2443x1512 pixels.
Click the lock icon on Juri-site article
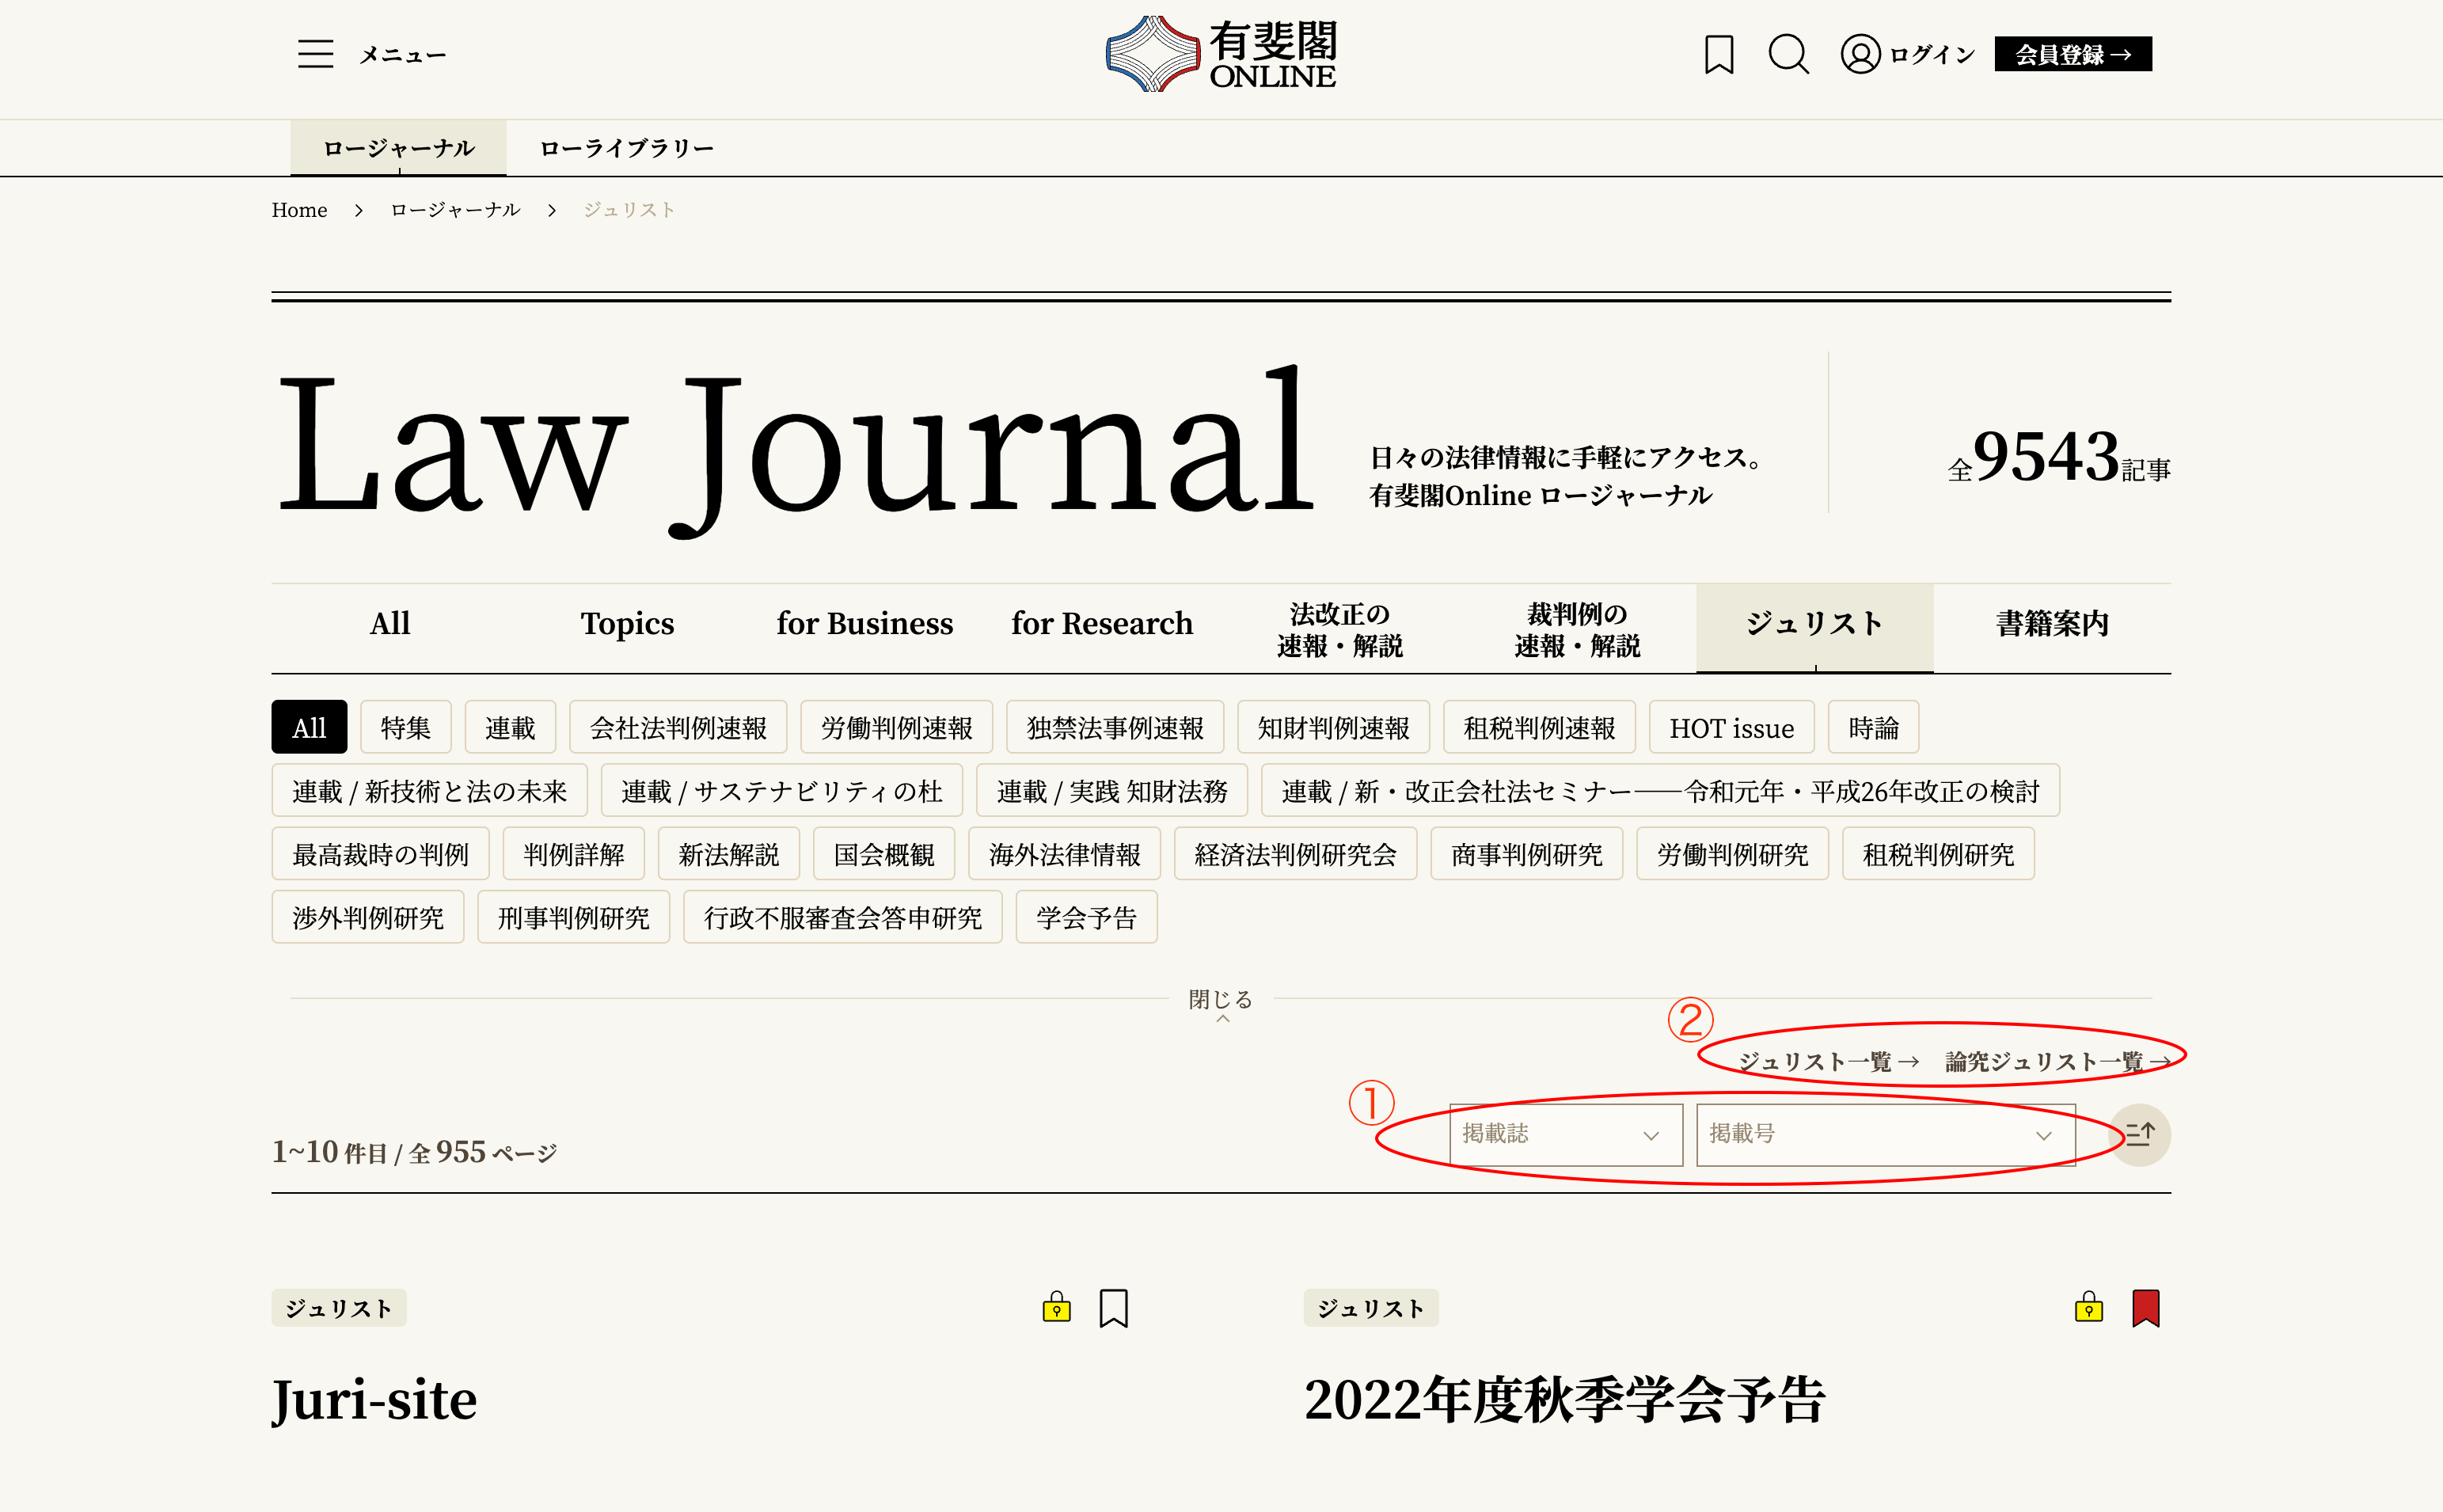click(1056, 1307)
